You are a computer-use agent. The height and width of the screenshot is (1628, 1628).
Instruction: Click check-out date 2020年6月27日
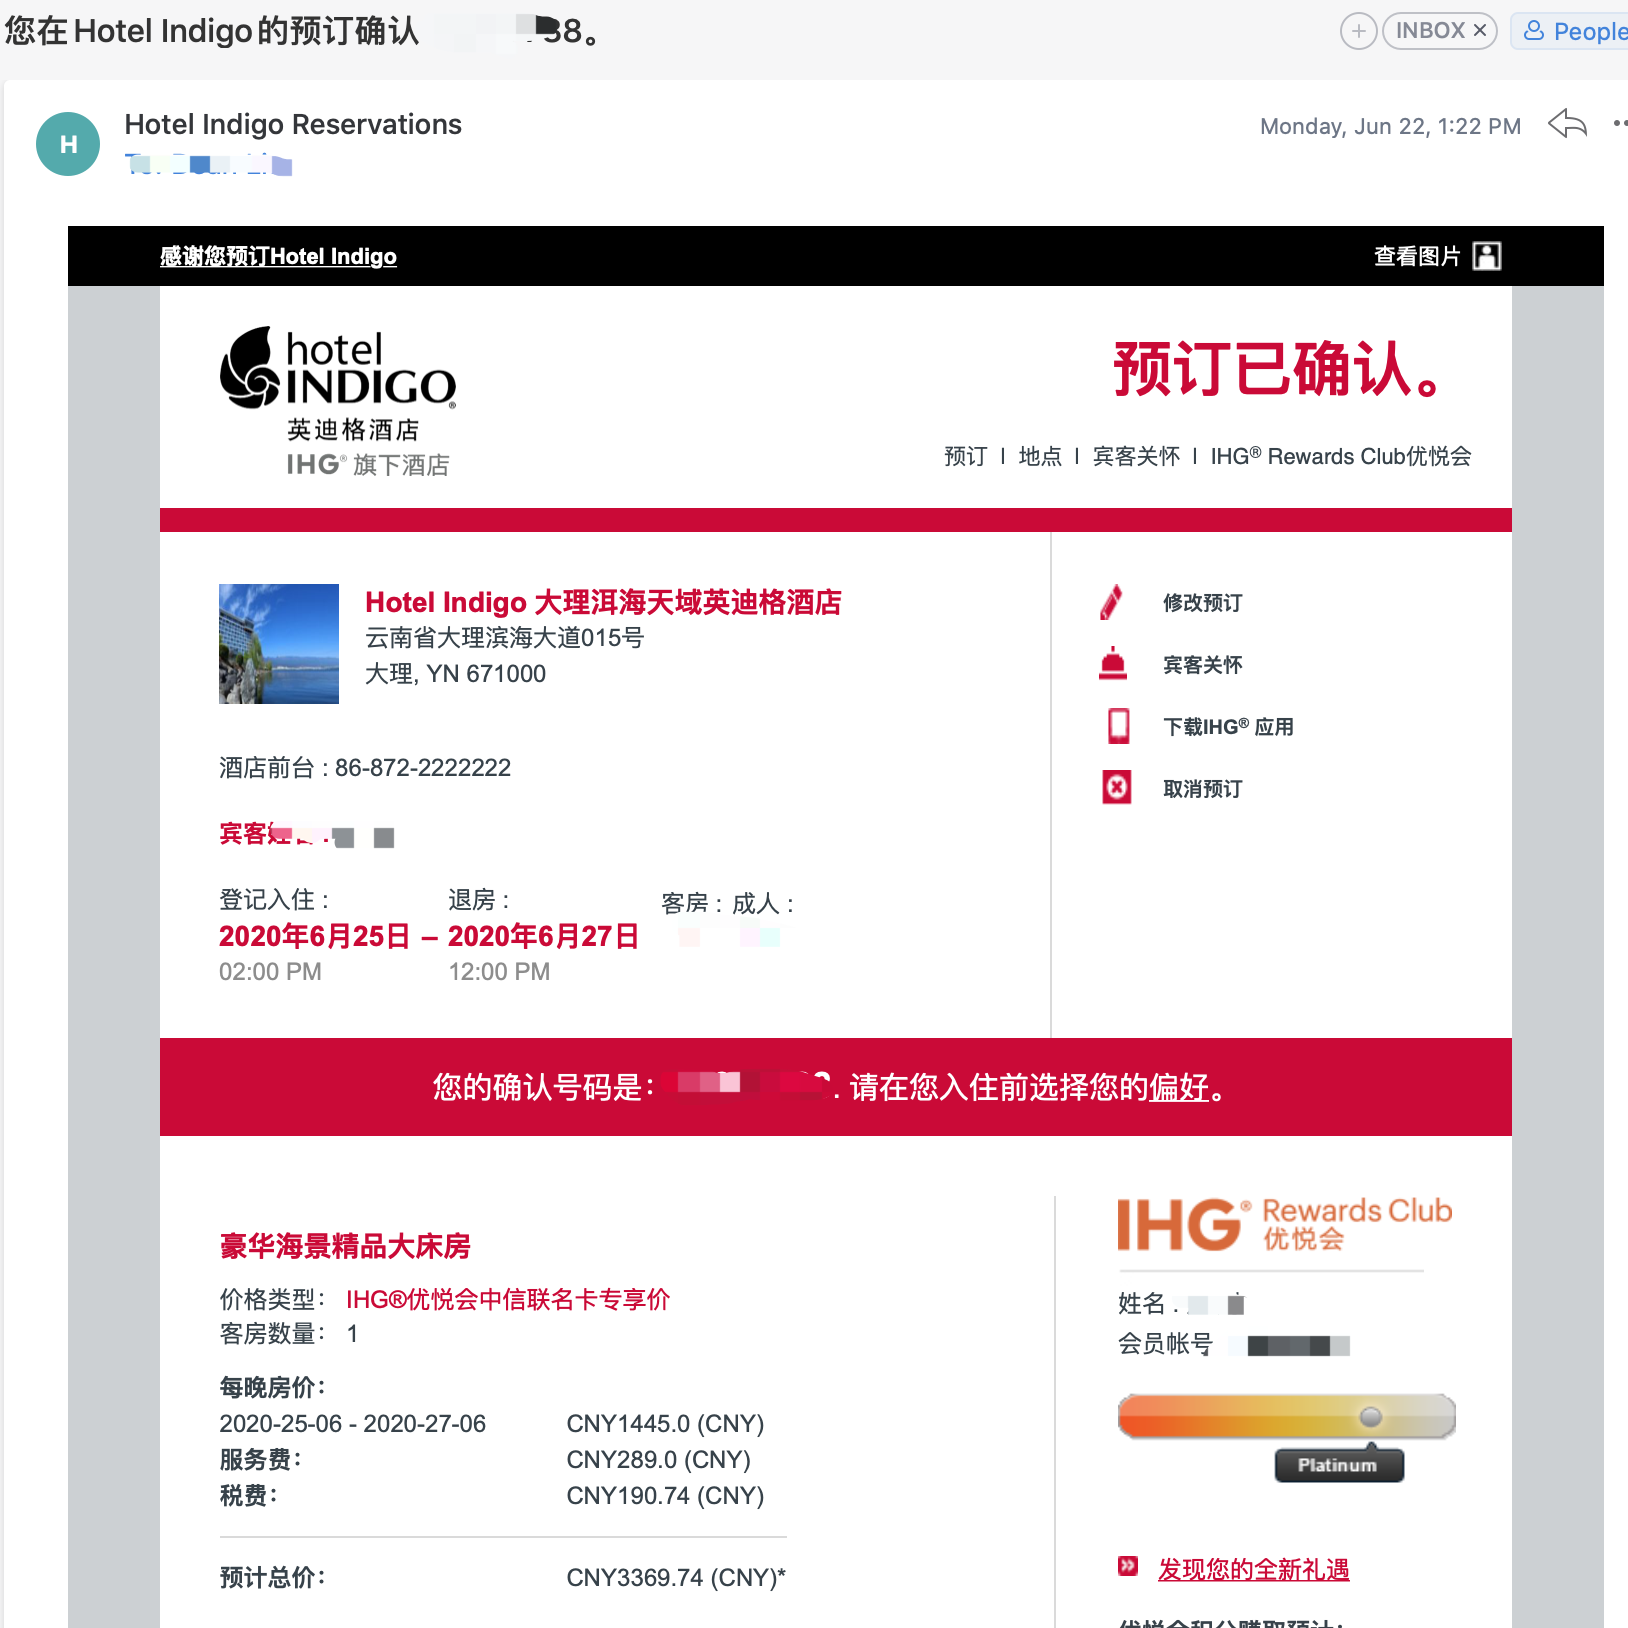pyautogui.click(x=544, y=936)
